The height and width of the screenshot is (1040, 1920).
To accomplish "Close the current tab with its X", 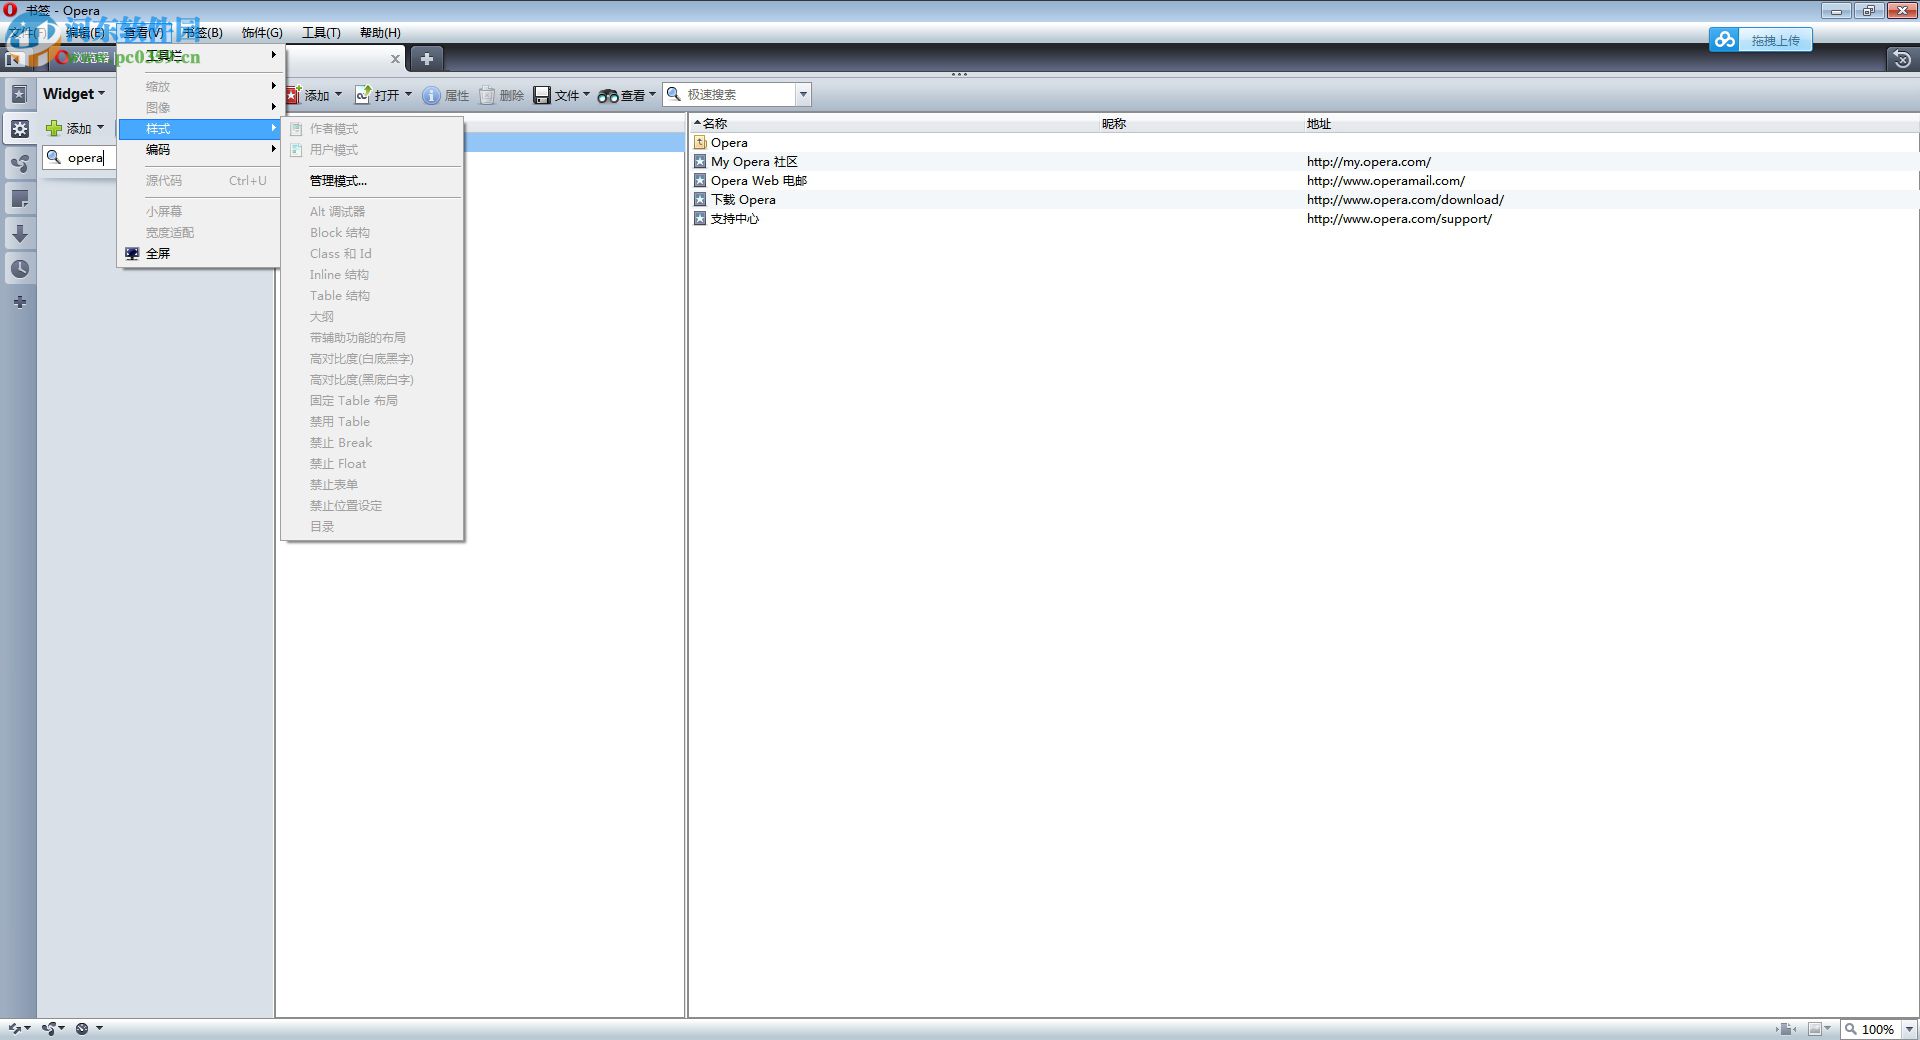I will pyautogui.click(x=395, y=59).
